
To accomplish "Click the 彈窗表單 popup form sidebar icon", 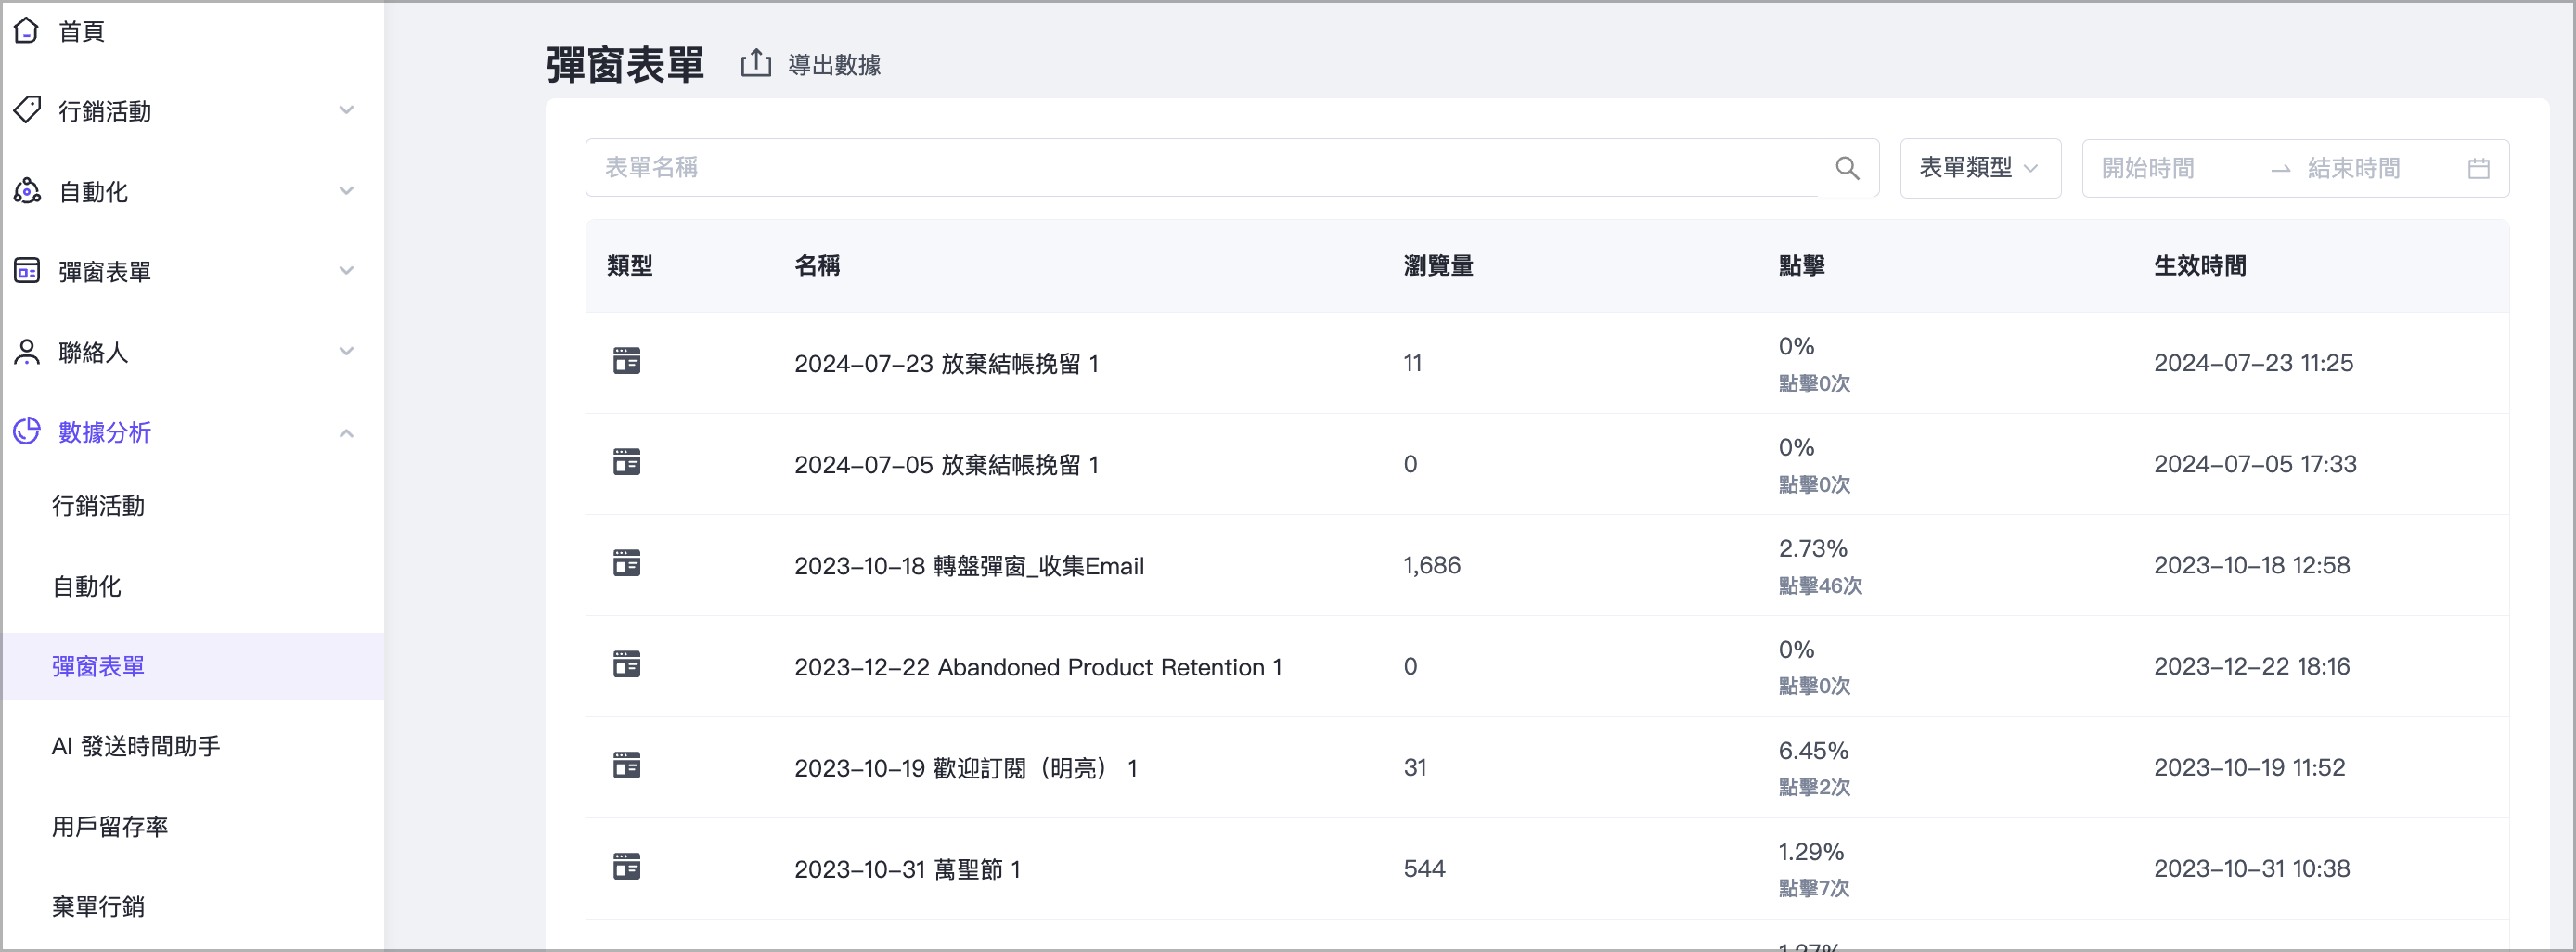I will click(27, 271).
